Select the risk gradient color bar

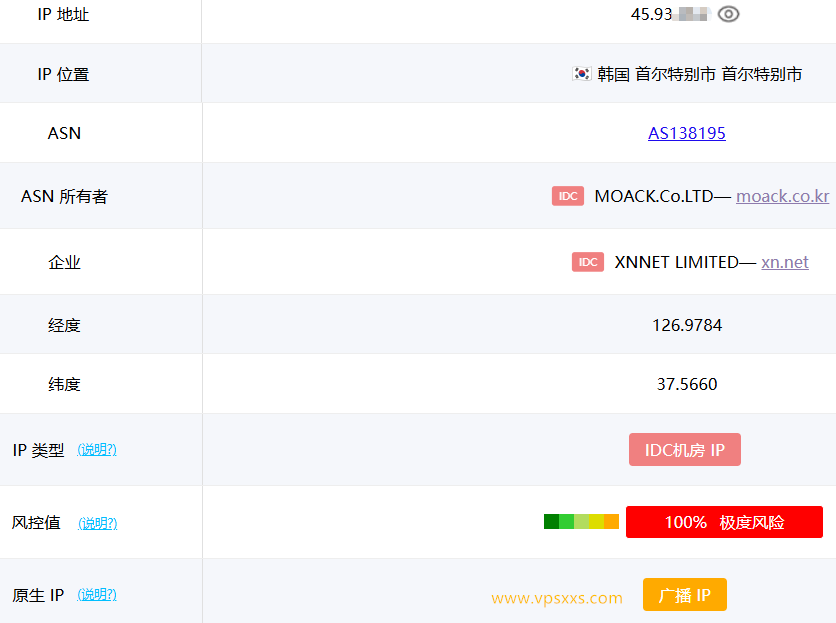(581, 521)
